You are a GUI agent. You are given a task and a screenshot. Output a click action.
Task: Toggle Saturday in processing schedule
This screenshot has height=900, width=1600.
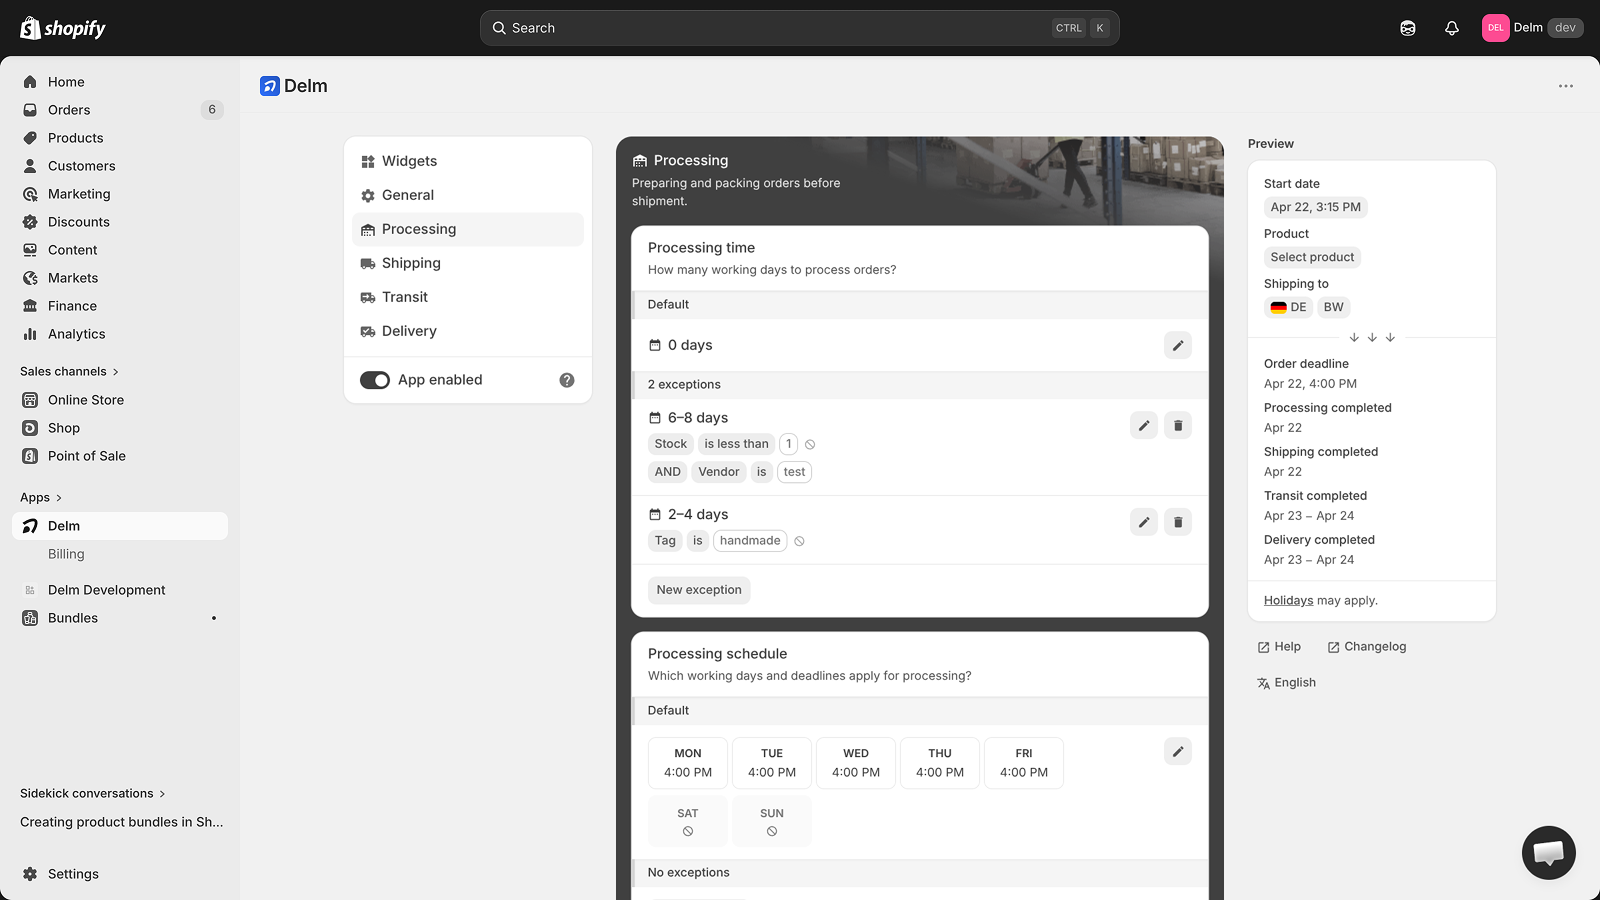[688, 821]
